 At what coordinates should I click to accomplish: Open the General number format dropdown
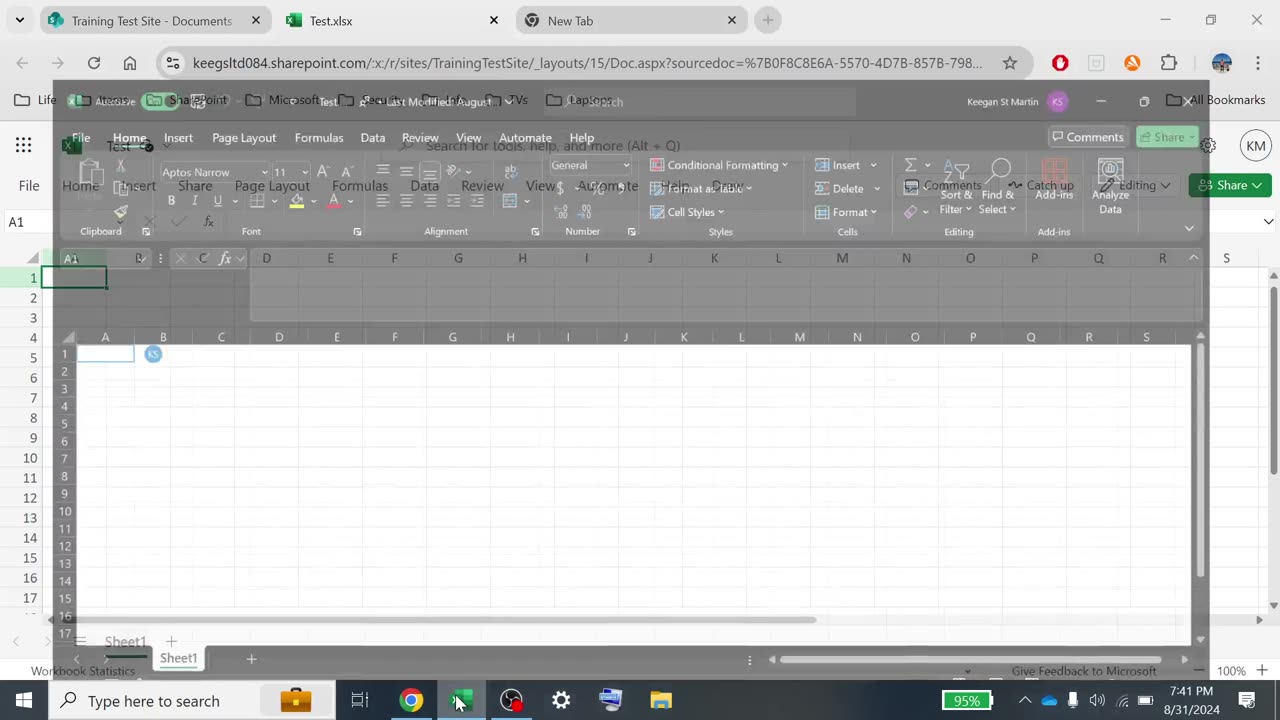[627, 165]
